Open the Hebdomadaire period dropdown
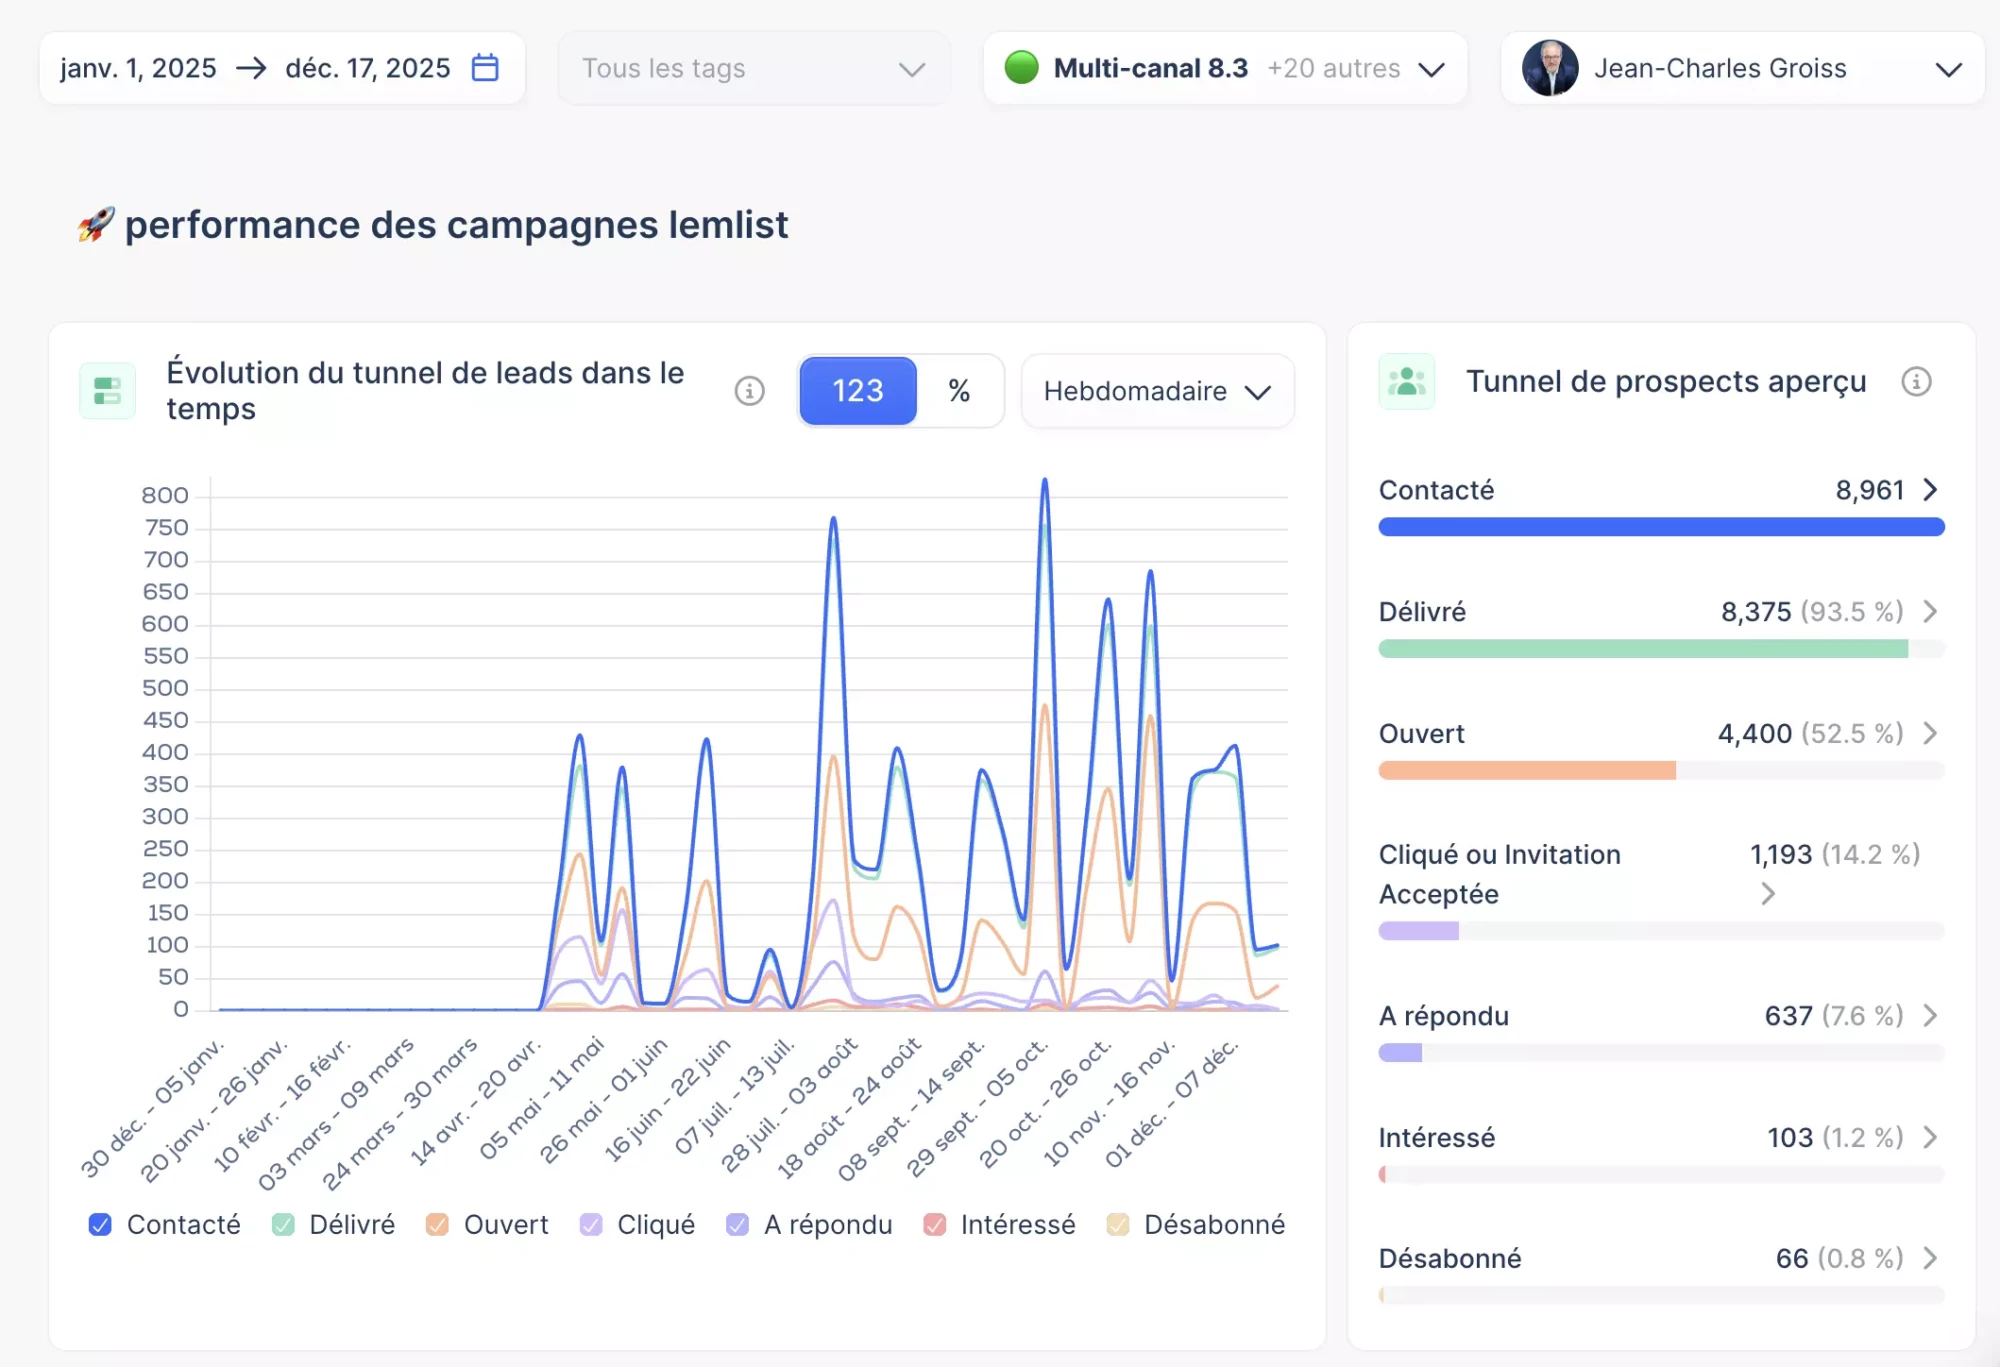 pyautogui.click(x=1157, y=391)
